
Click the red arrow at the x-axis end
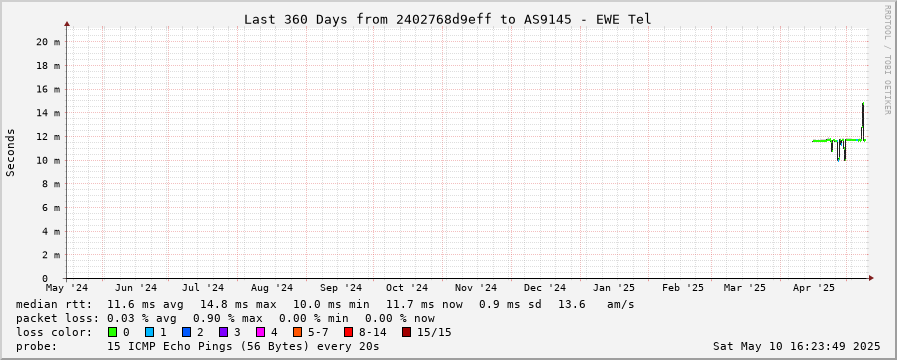coord(871,278)
